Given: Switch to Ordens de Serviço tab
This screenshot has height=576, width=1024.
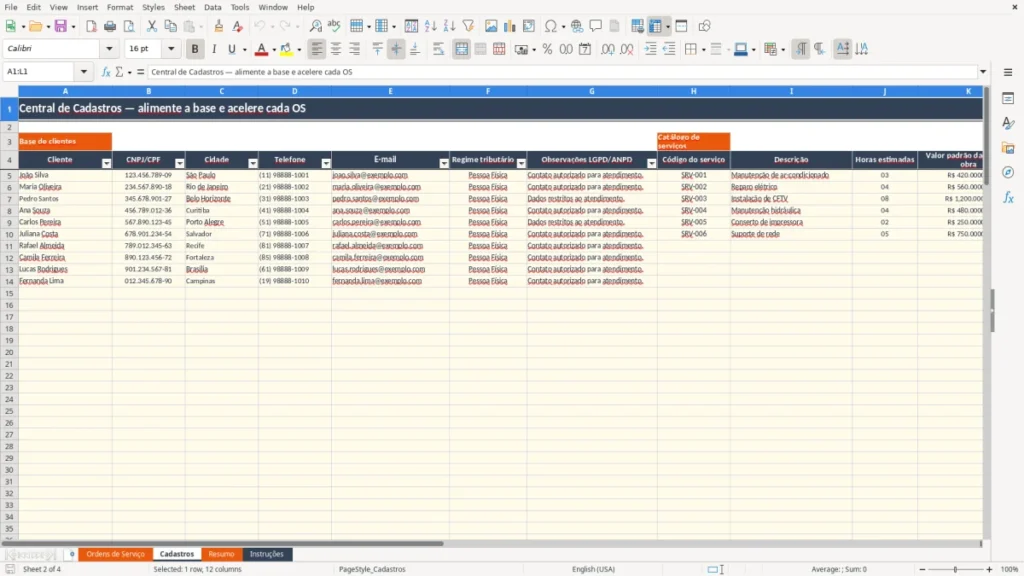Looking at the screenshot, I should pyautogui.click(x=115, y=554).
